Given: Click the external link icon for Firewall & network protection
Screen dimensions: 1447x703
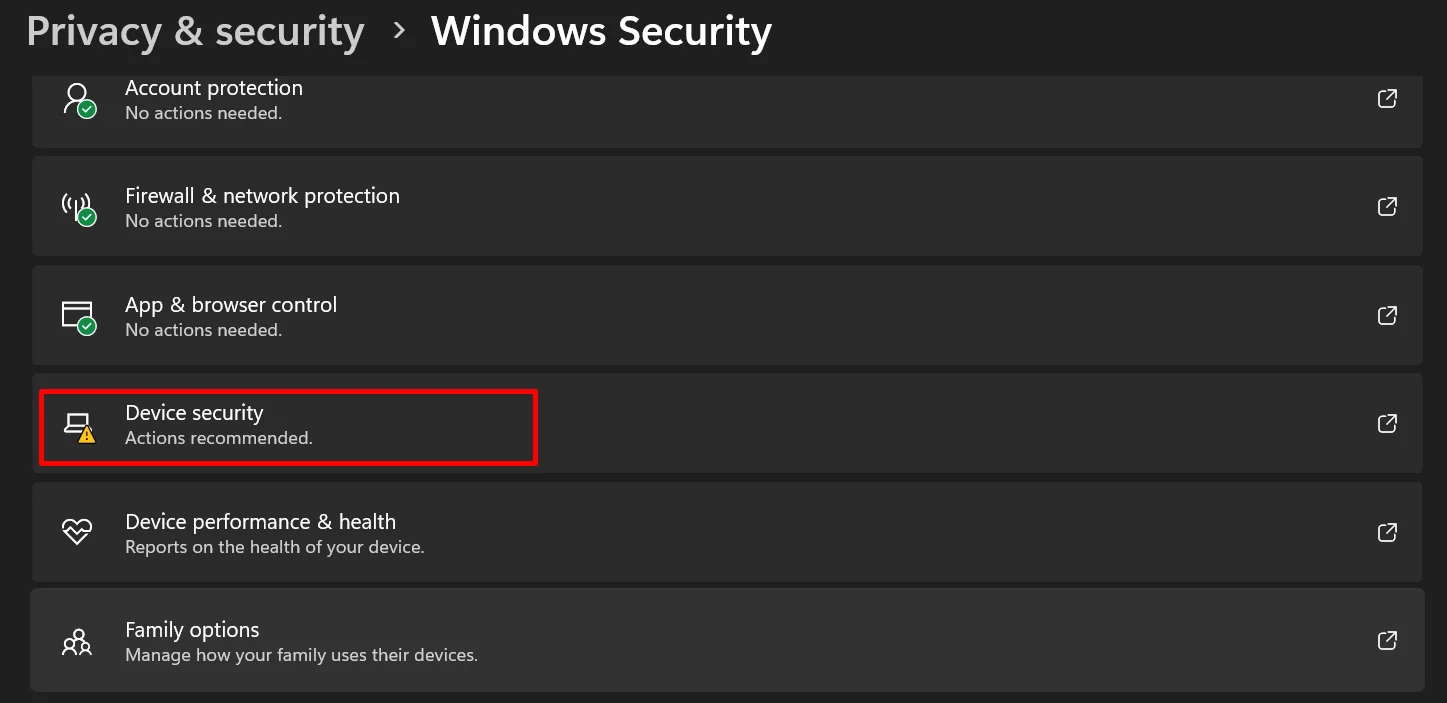Looking at the screenshot, I should tap(1387, 206).
